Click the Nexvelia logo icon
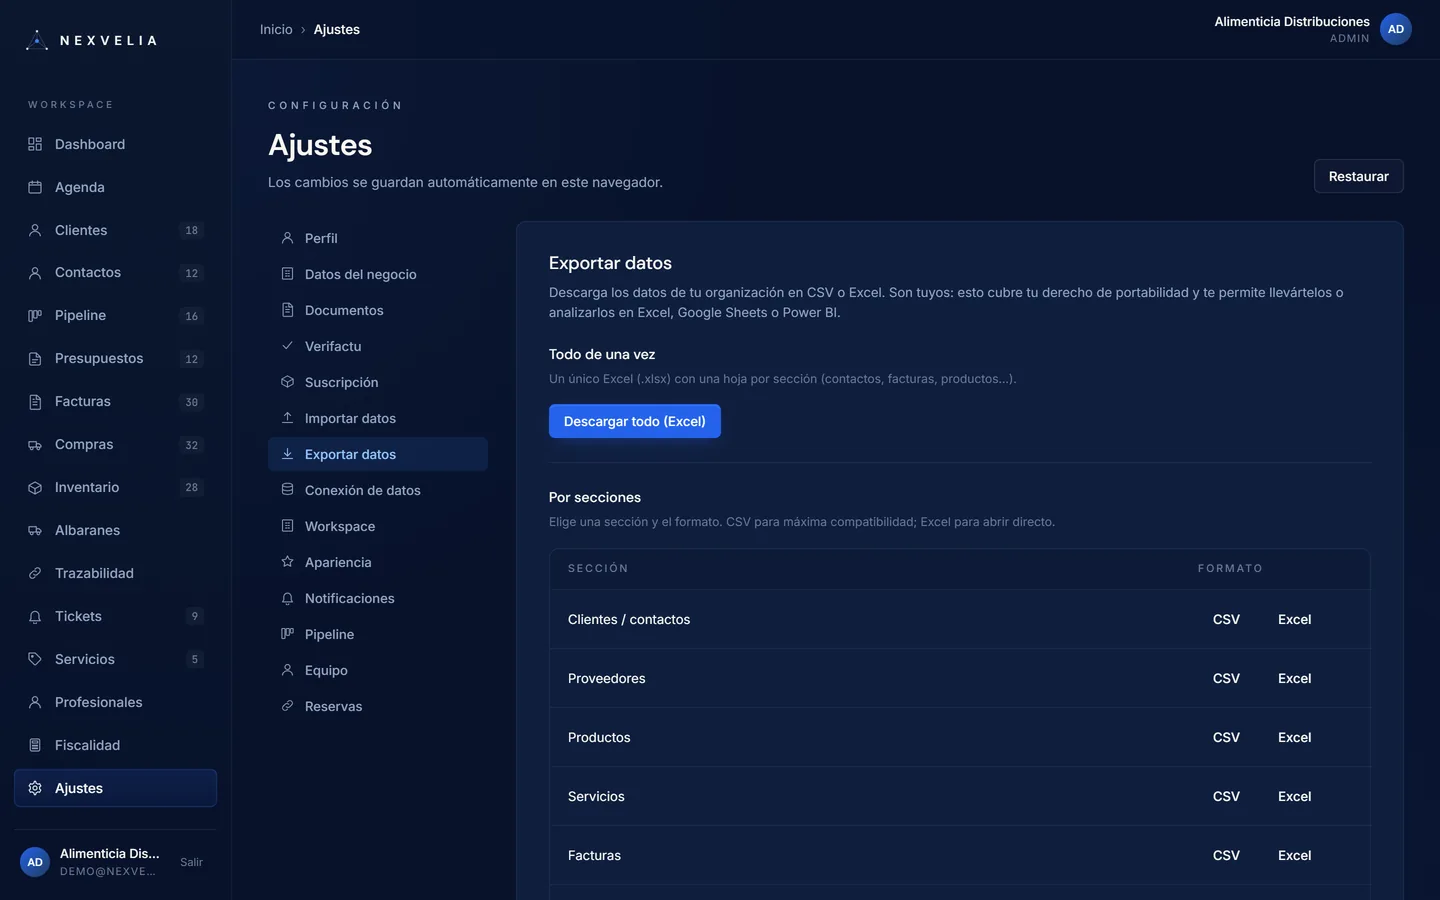 (37, 40)
